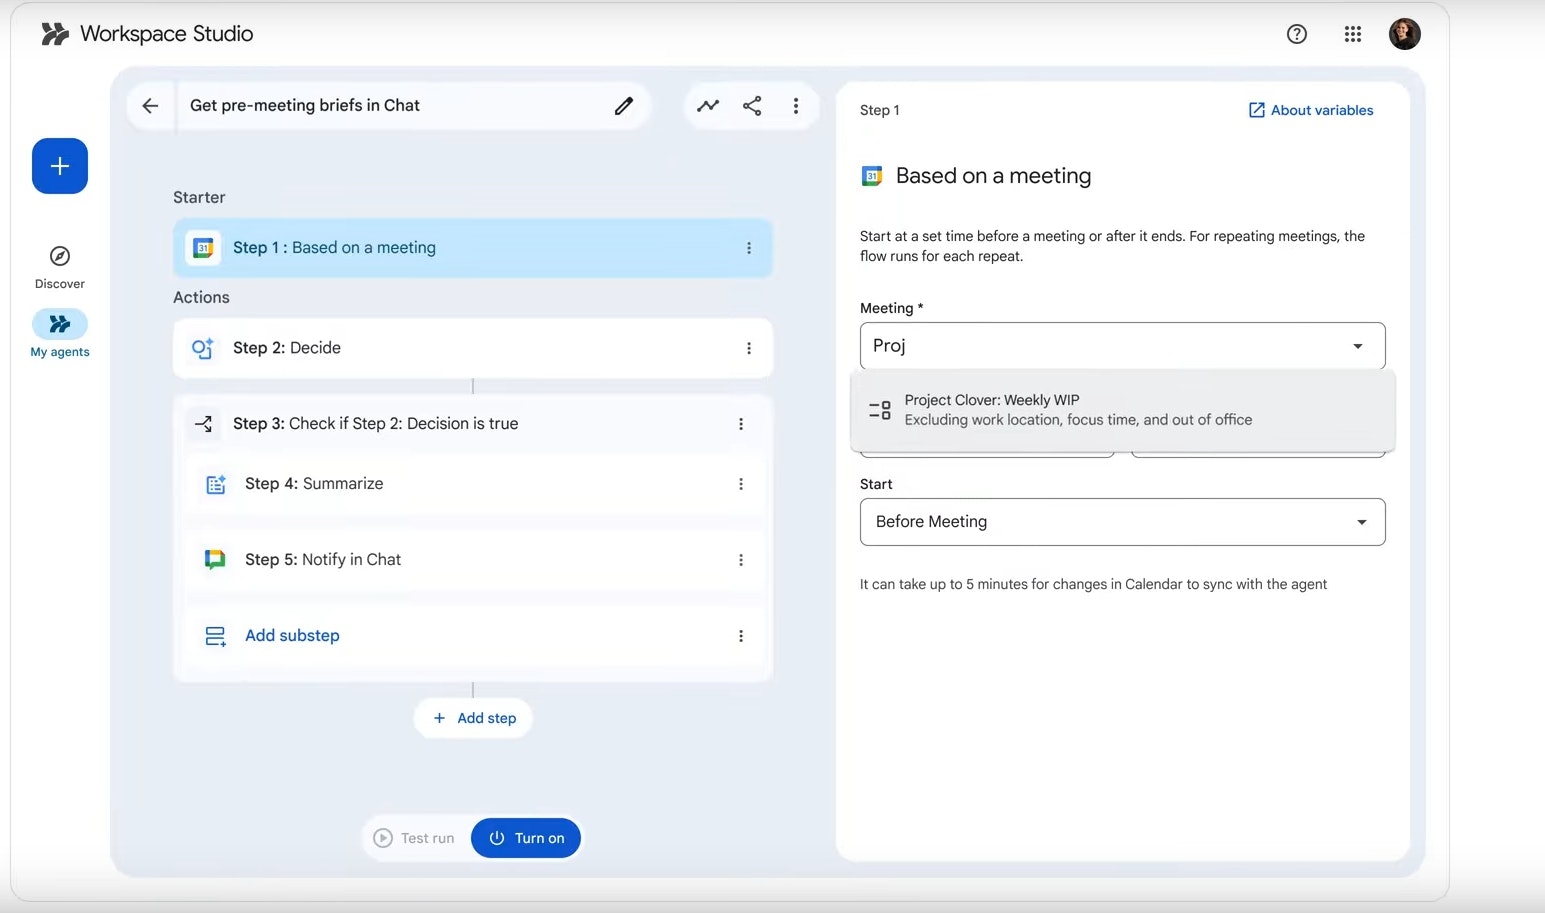Viewport: 1545px width, 913px height.
Task: Click the Summarize step document icon
Action: pos(215,484)
